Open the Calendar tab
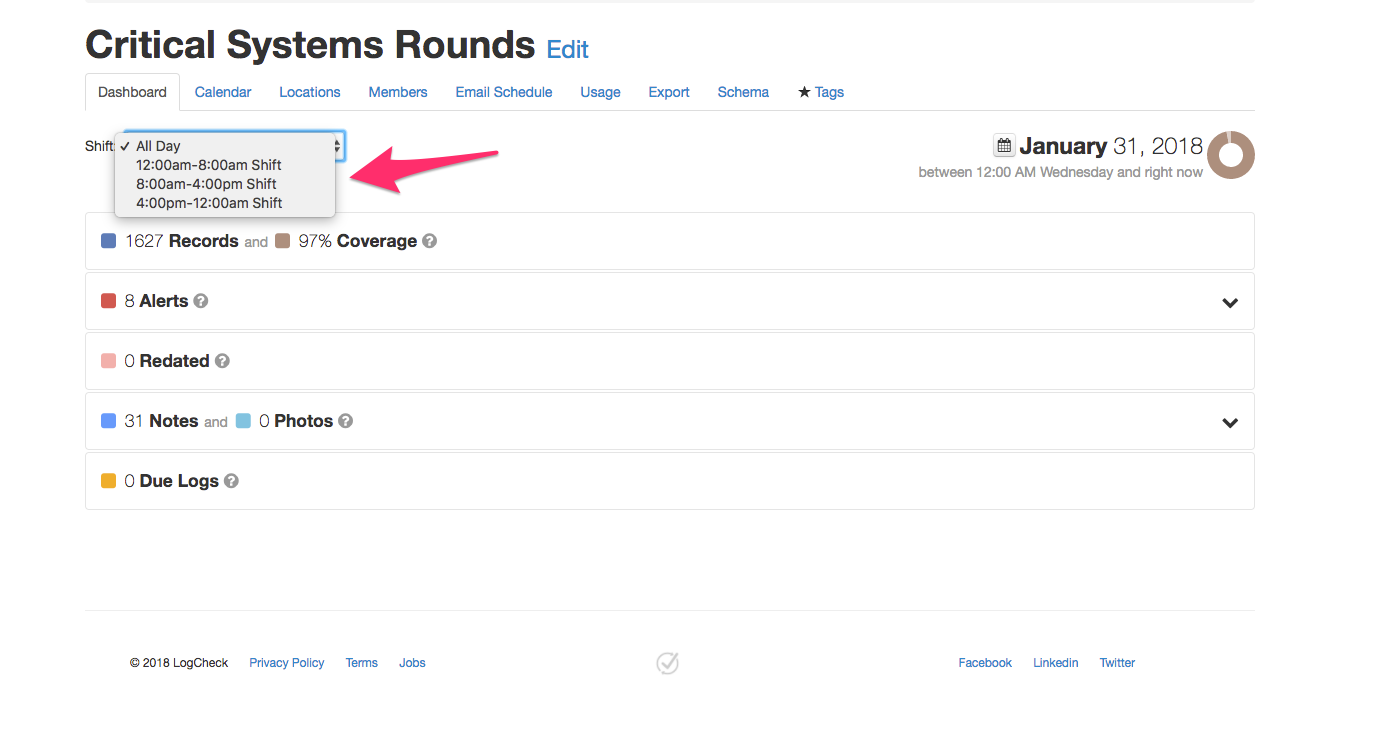 click(x=223, y=92)
